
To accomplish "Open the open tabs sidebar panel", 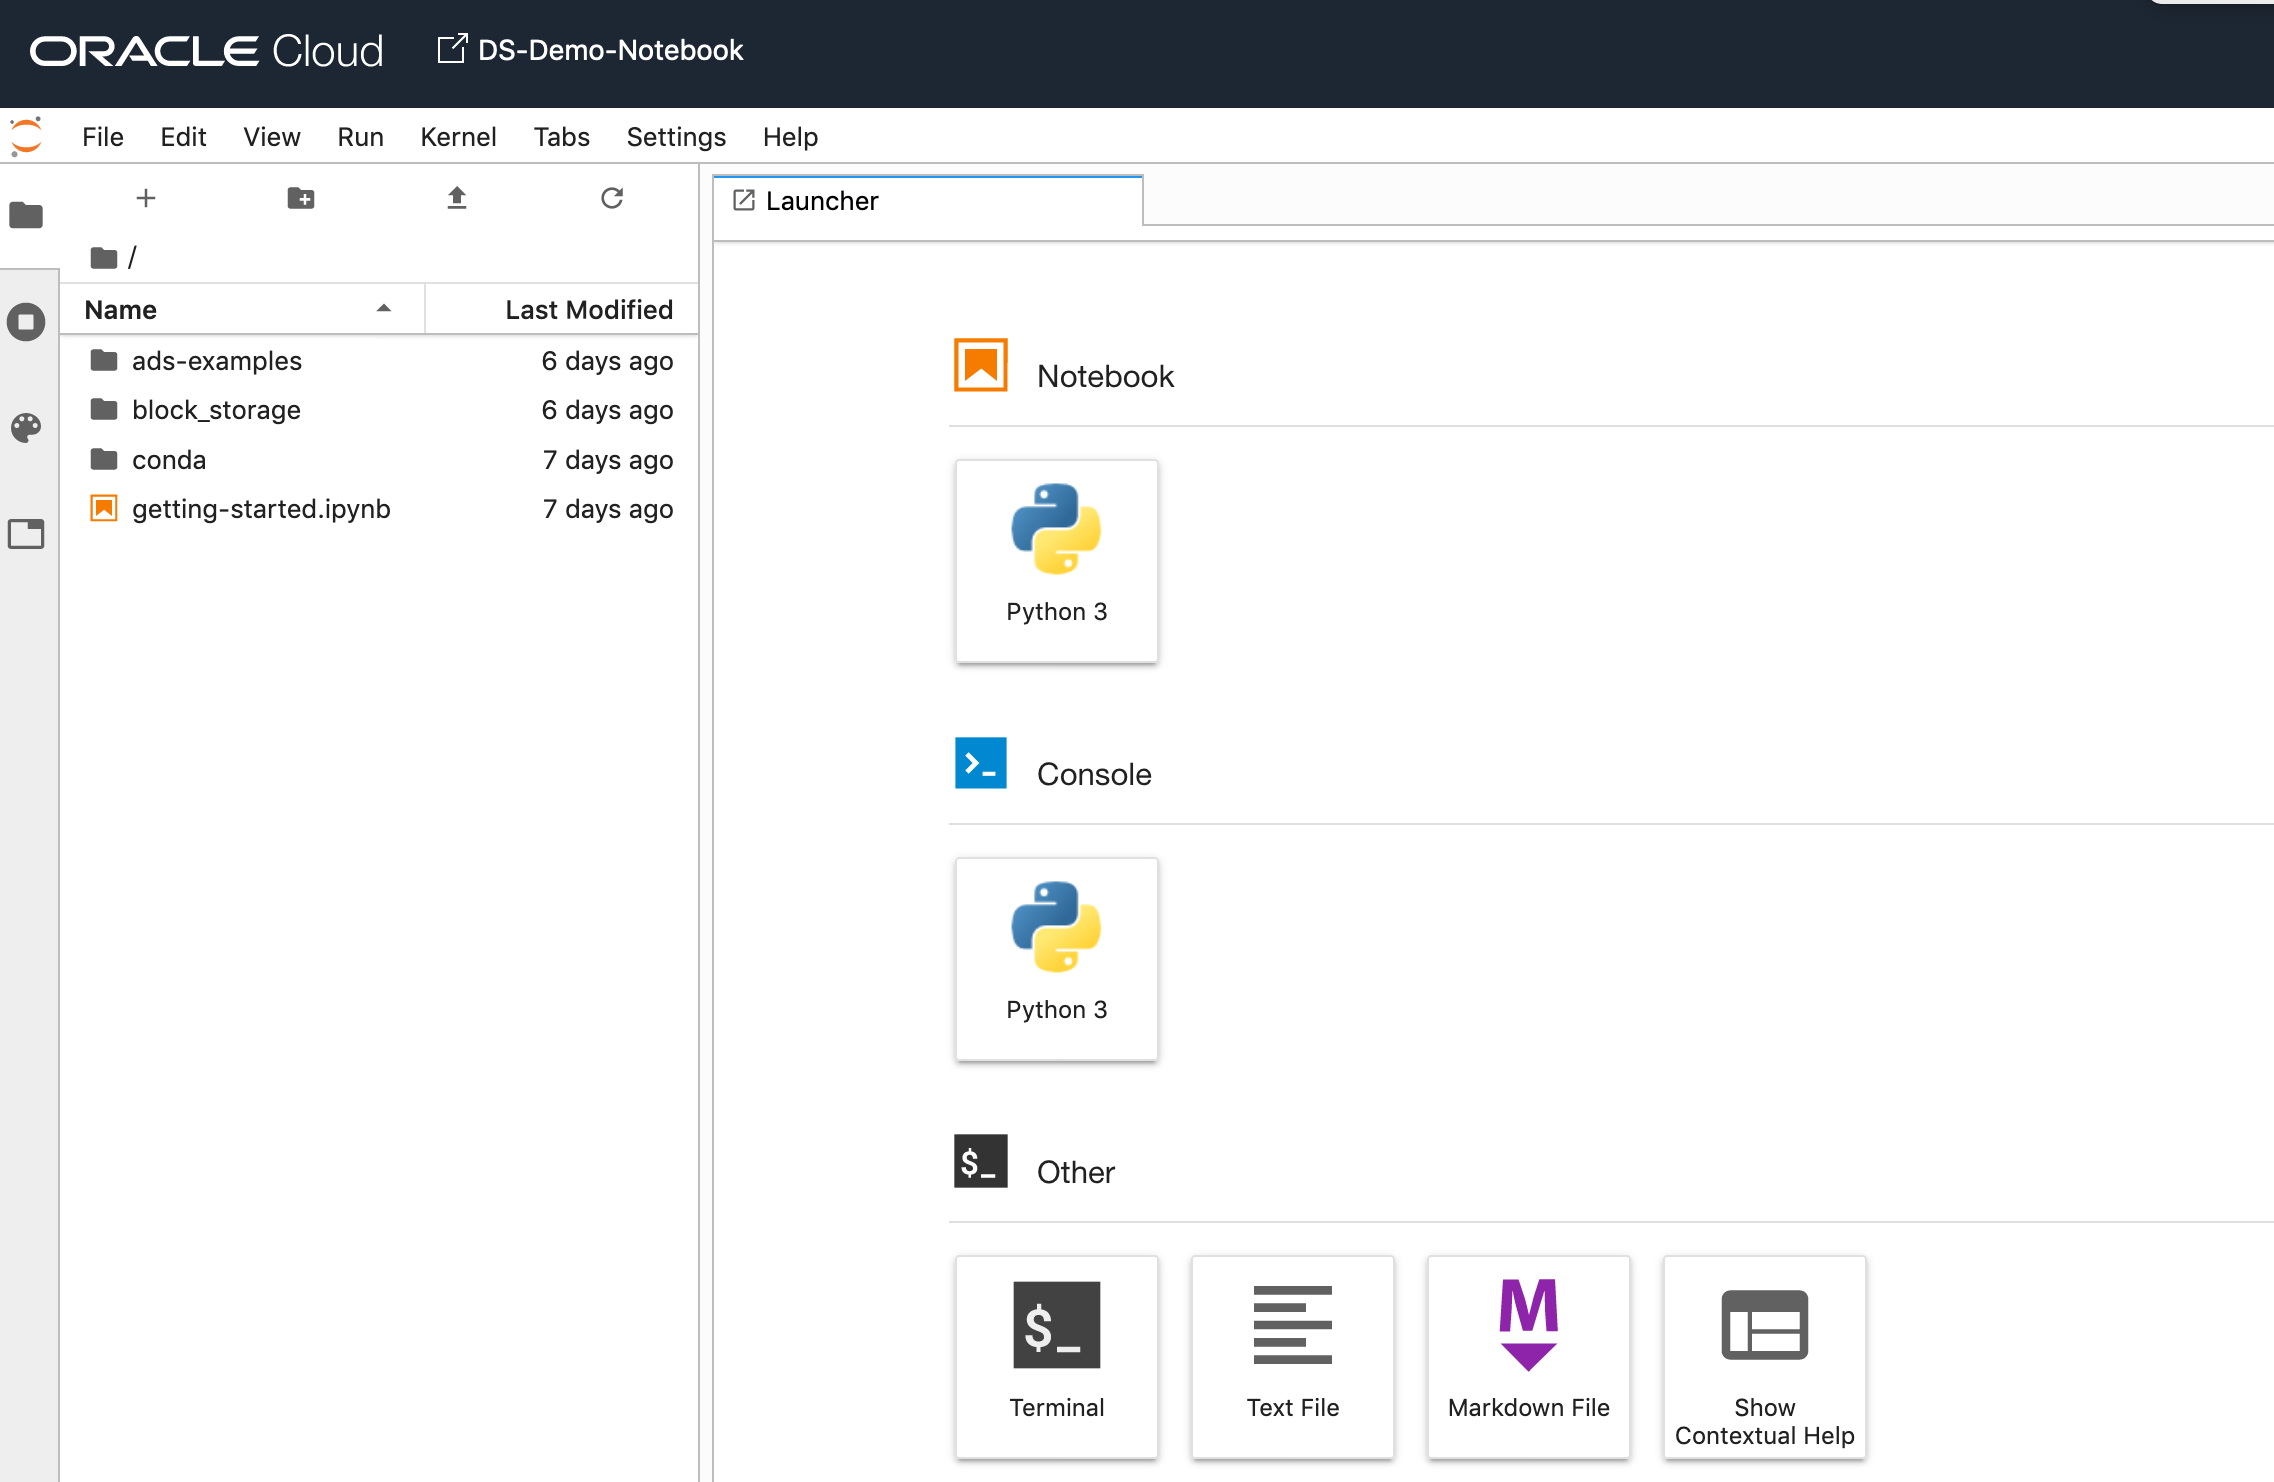I will click(x=27, y=534).
